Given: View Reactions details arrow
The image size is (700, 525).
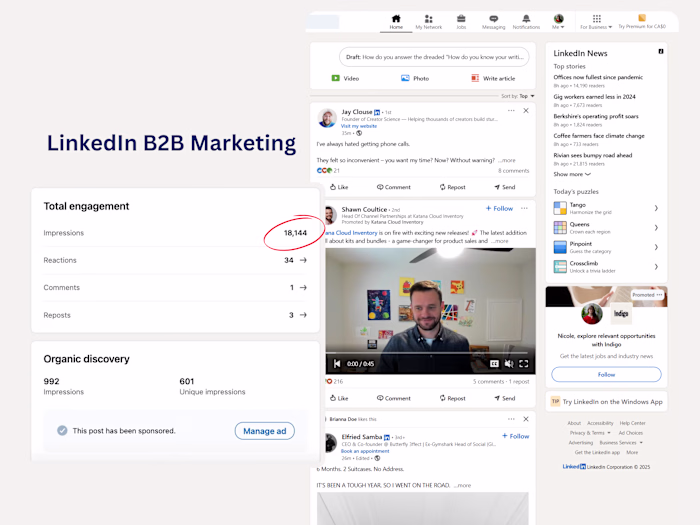Looking at the screenshot, I should point(303,260).
